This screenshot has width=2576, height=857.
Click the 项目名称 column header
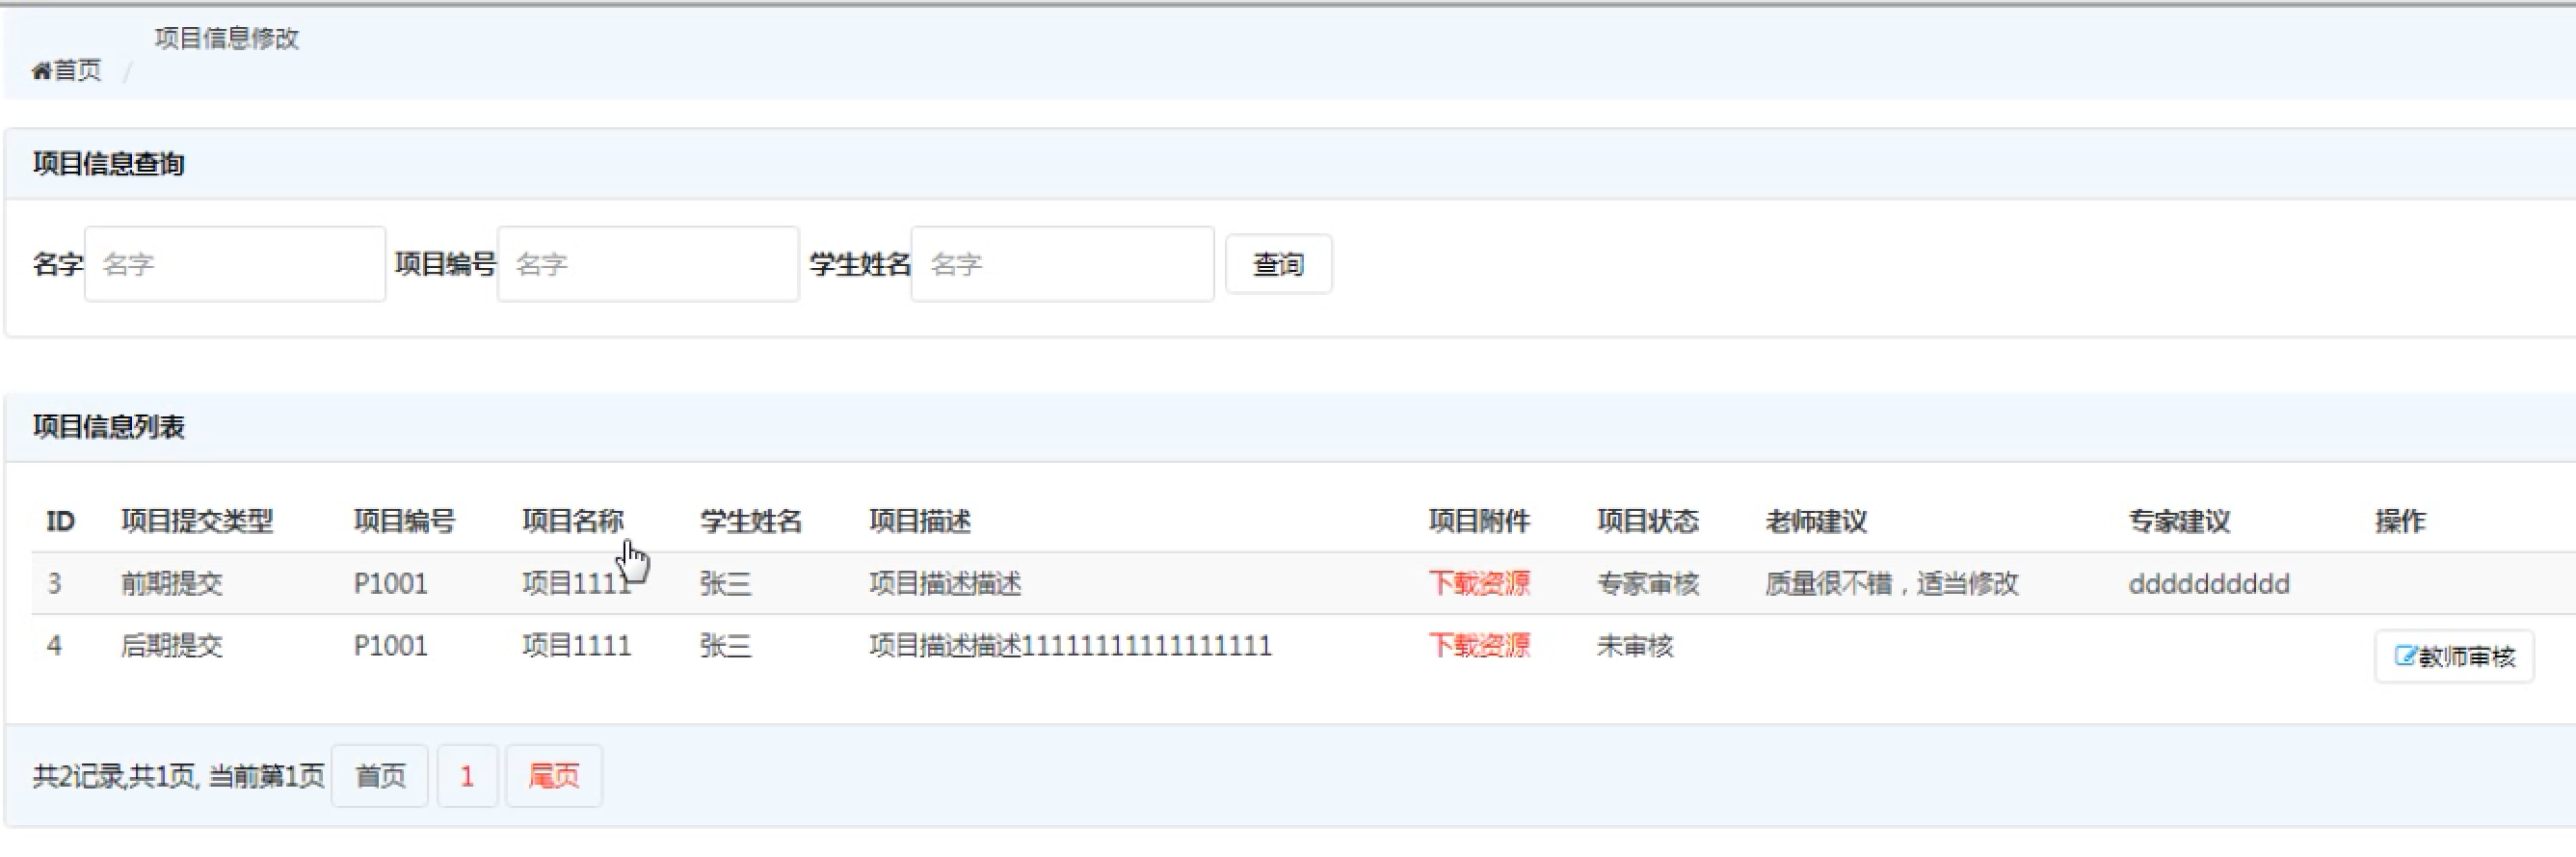coord(573,521)
